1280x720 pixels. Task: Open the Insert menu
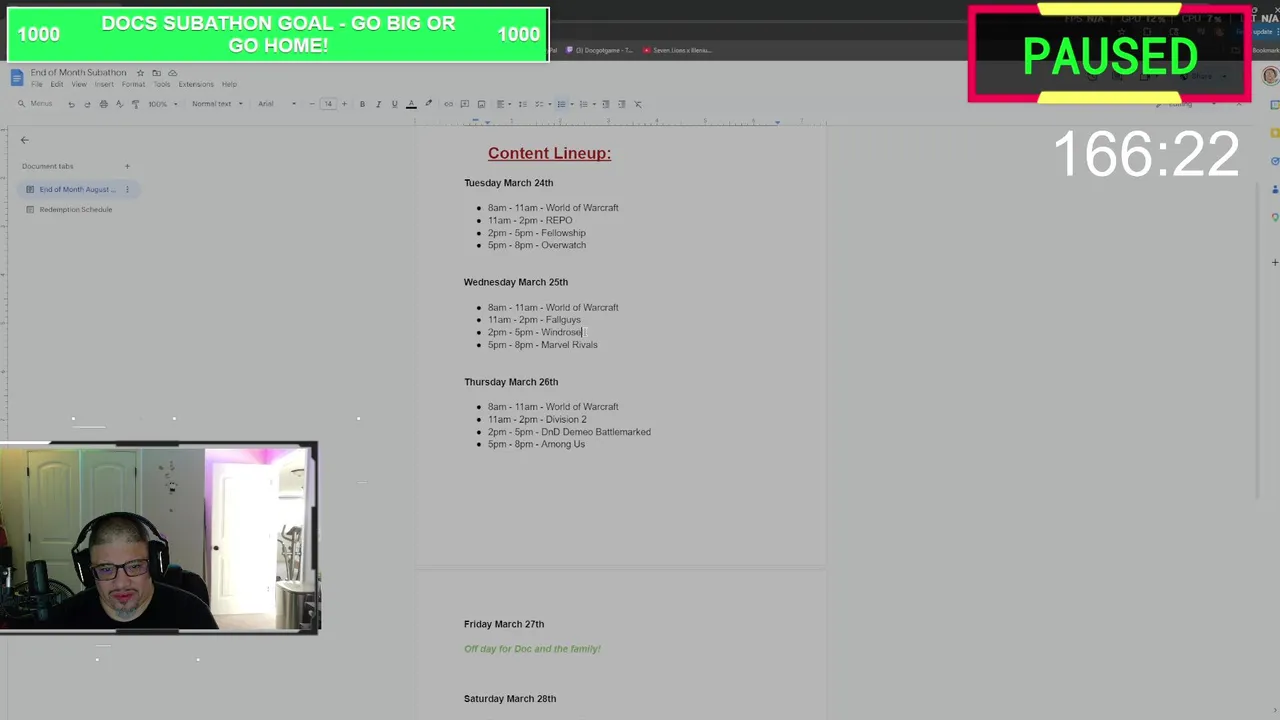[104, 84]
